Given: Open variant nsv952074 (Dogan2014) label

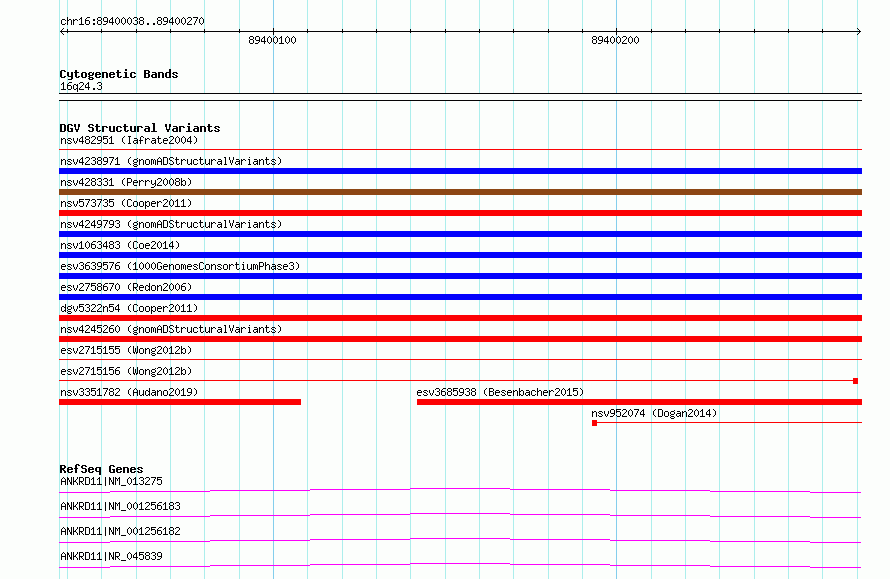Looking at the screenshot, I should click(654, 413).
